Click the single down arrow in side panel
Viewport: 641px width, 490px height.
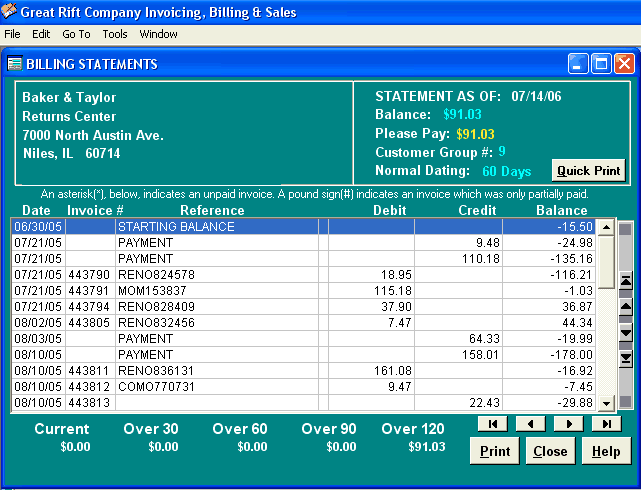[626, 333]
